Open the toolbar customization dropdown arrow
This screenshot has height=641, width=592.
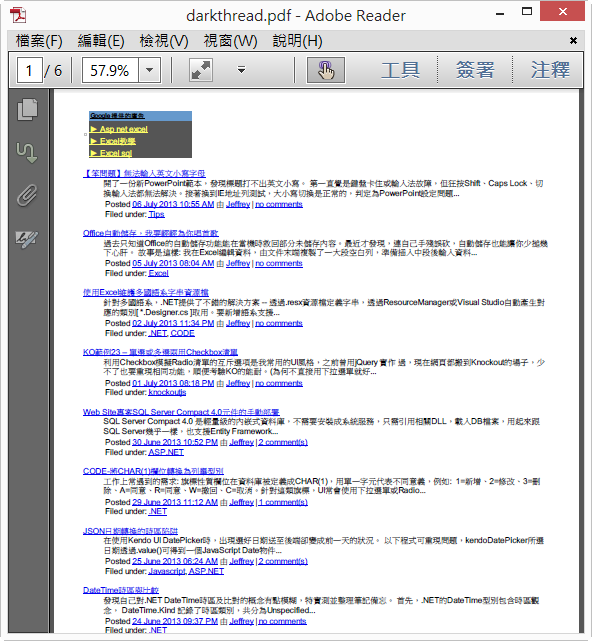[242, 70]
